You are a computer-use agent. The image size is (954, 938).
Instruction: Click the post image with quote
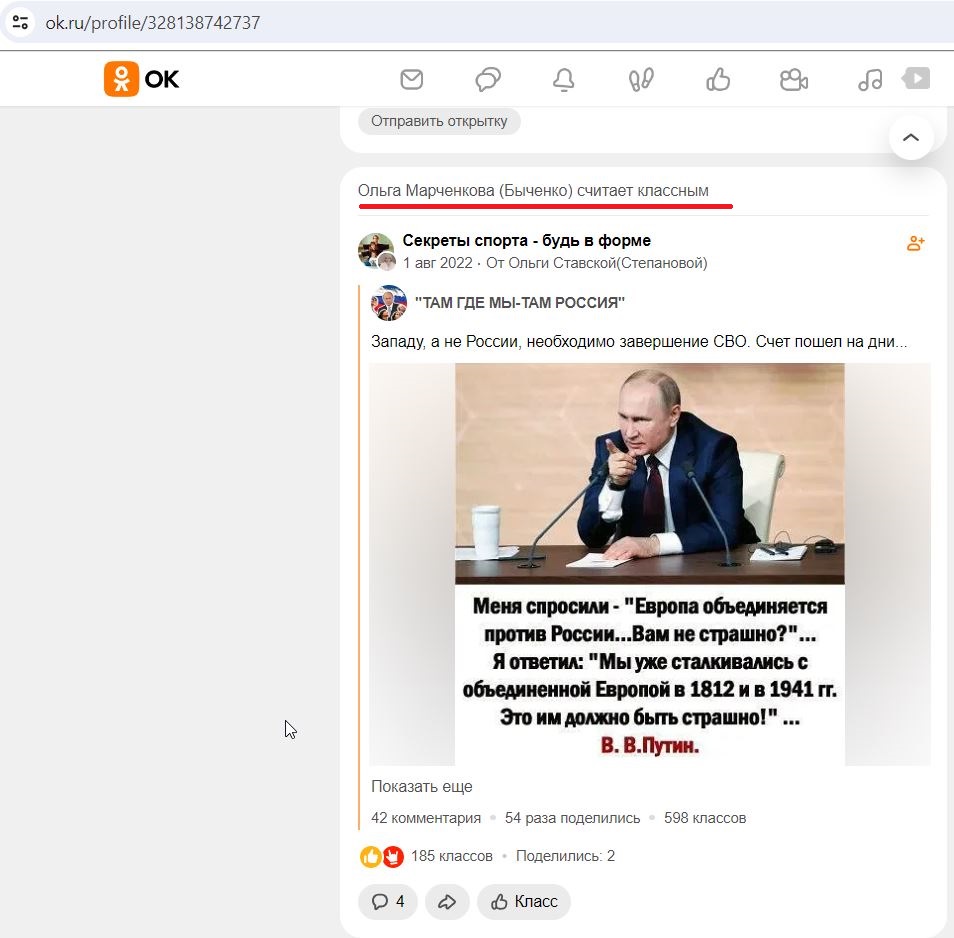(650, 564)
